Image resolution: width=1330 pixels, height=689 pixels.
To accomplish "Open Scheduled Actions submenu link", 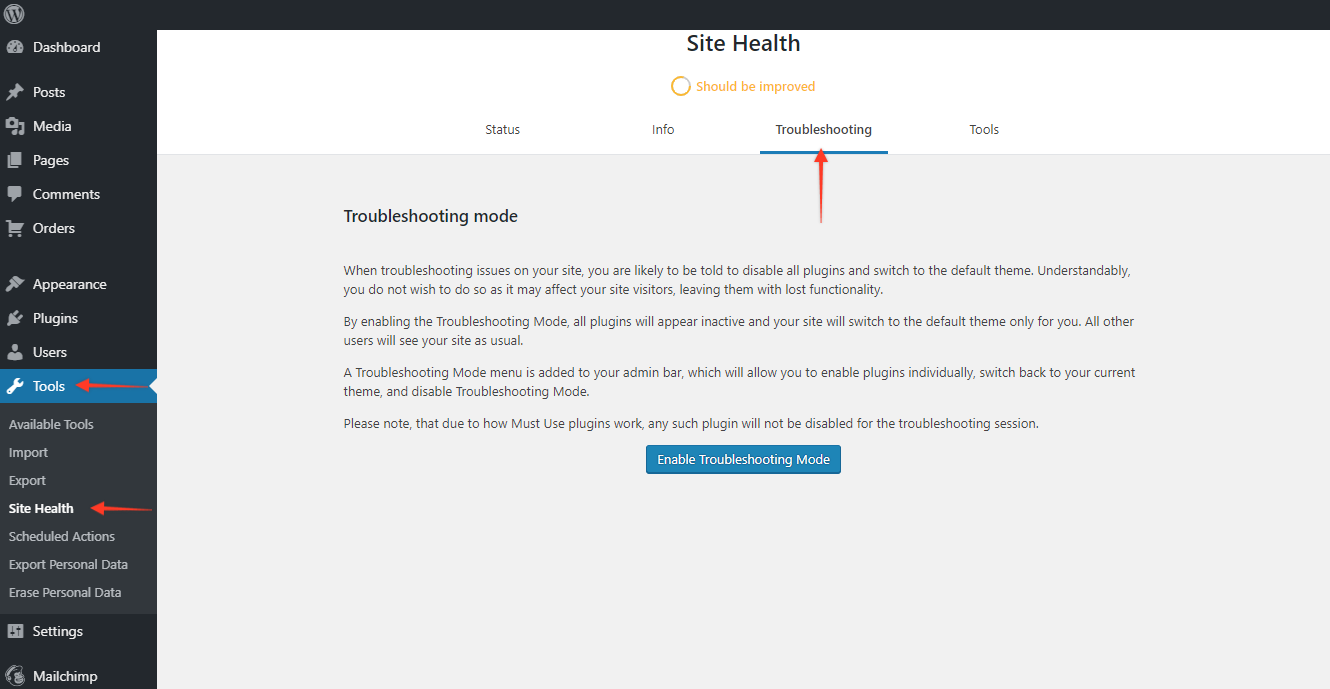I will coord(62,536).
